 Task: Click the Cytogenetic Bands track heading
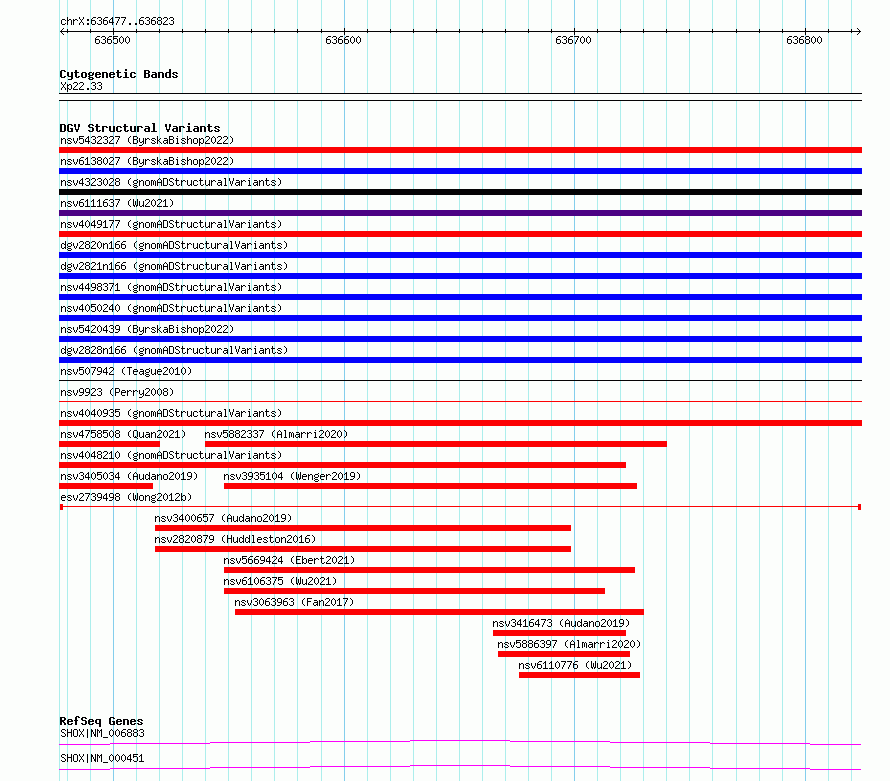point(119,74)
